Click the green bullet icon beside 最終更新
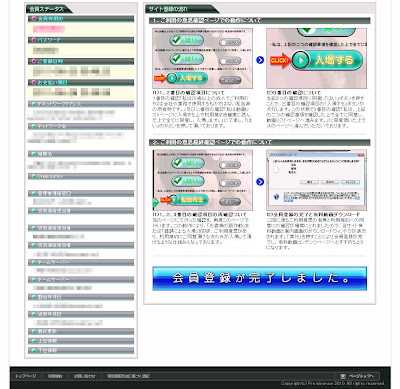Screen dimensions: 400x389 34,332
